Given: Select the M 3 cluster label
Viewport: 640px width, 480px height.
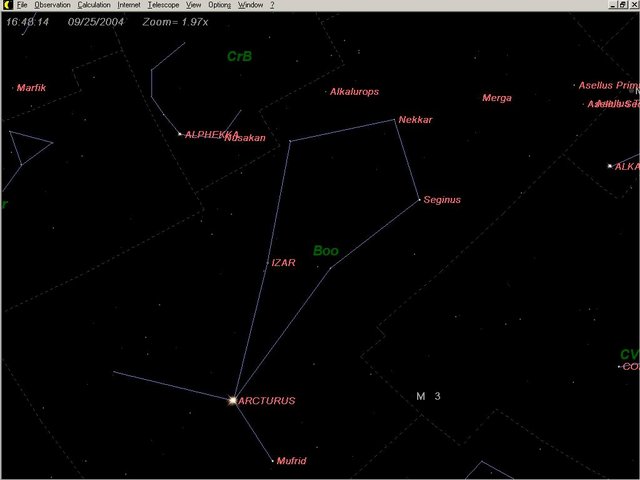Looking at the screenshot, I should click(428, 396).
